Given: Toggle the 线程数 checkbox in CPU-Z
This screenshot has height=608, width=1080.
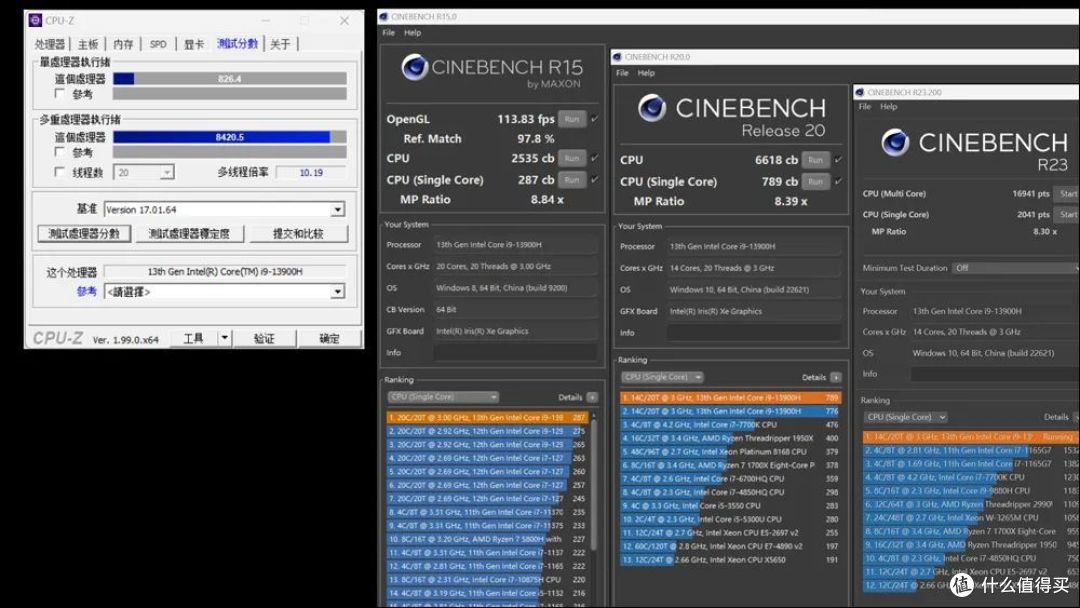Looking at the screenshot, I should 60,172.
